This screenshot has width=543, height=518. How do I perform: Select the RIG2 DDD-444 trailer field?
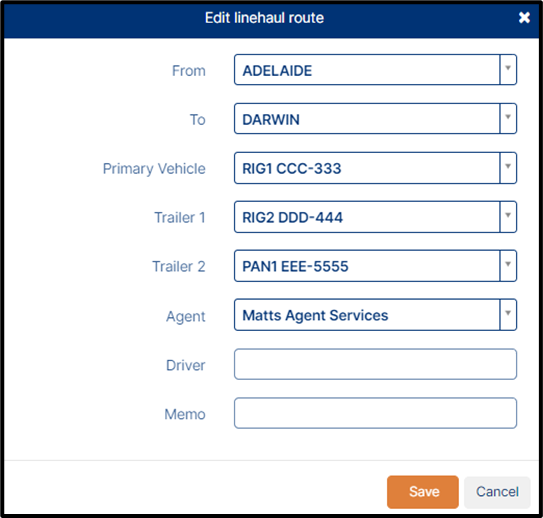(x=367, y=217)
